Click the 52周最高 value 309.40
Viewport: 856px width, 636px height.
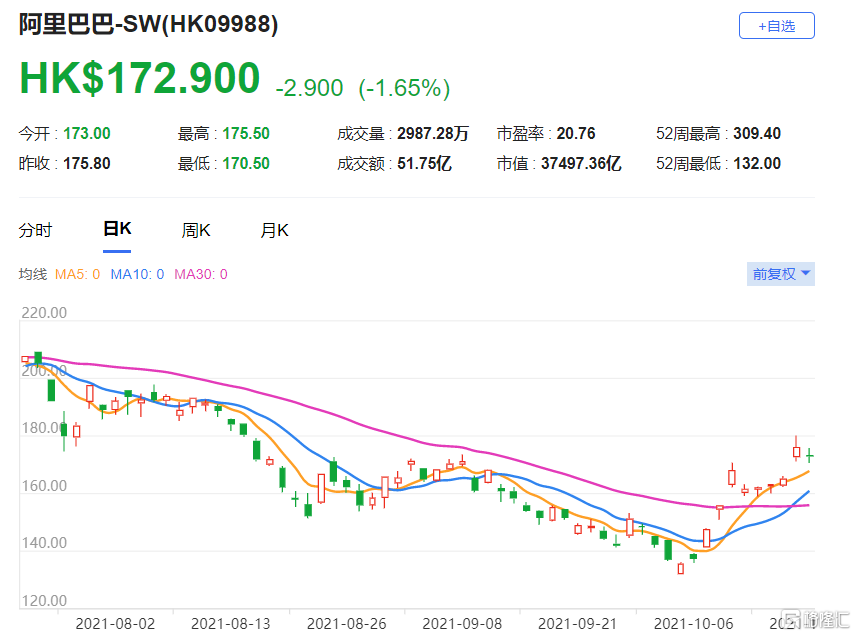pyautogui.click(x=757, y=133)
